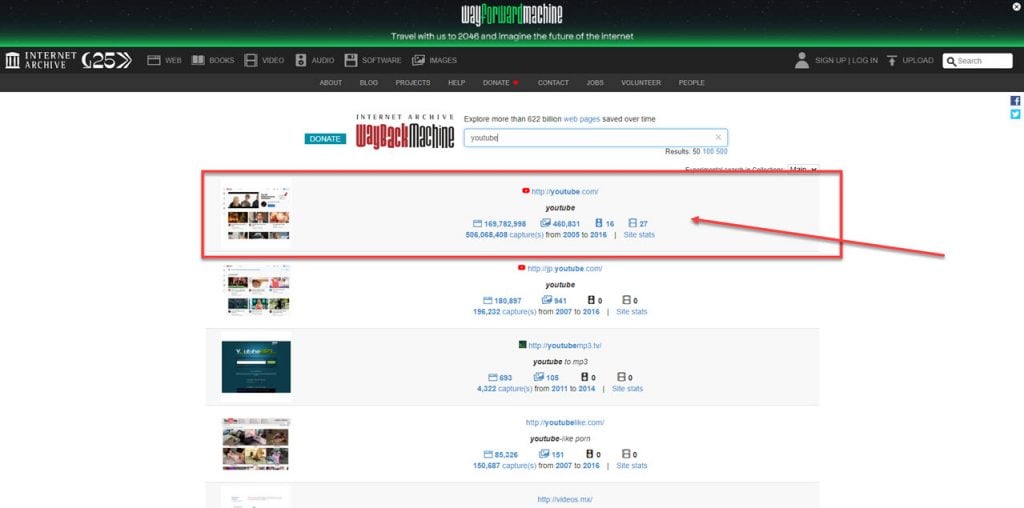Focus the Wayback Machine search field

(596, 138)
